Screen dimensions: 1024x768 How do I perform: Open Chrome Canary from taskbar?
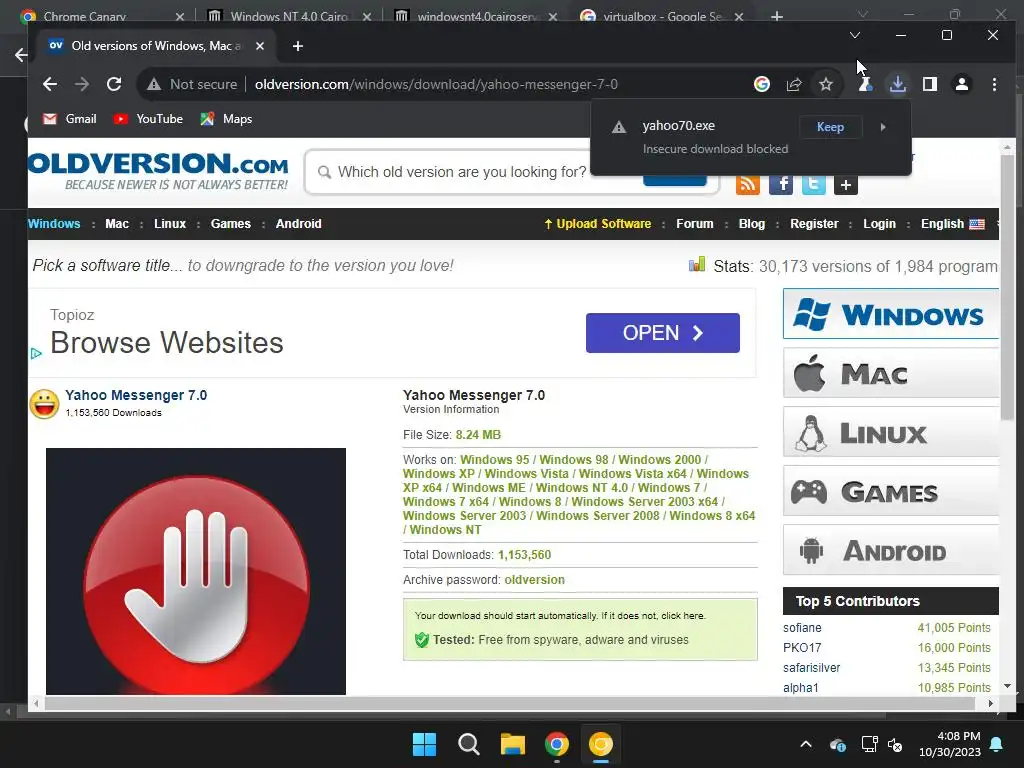pyautogui.click(x=600, y=744)
